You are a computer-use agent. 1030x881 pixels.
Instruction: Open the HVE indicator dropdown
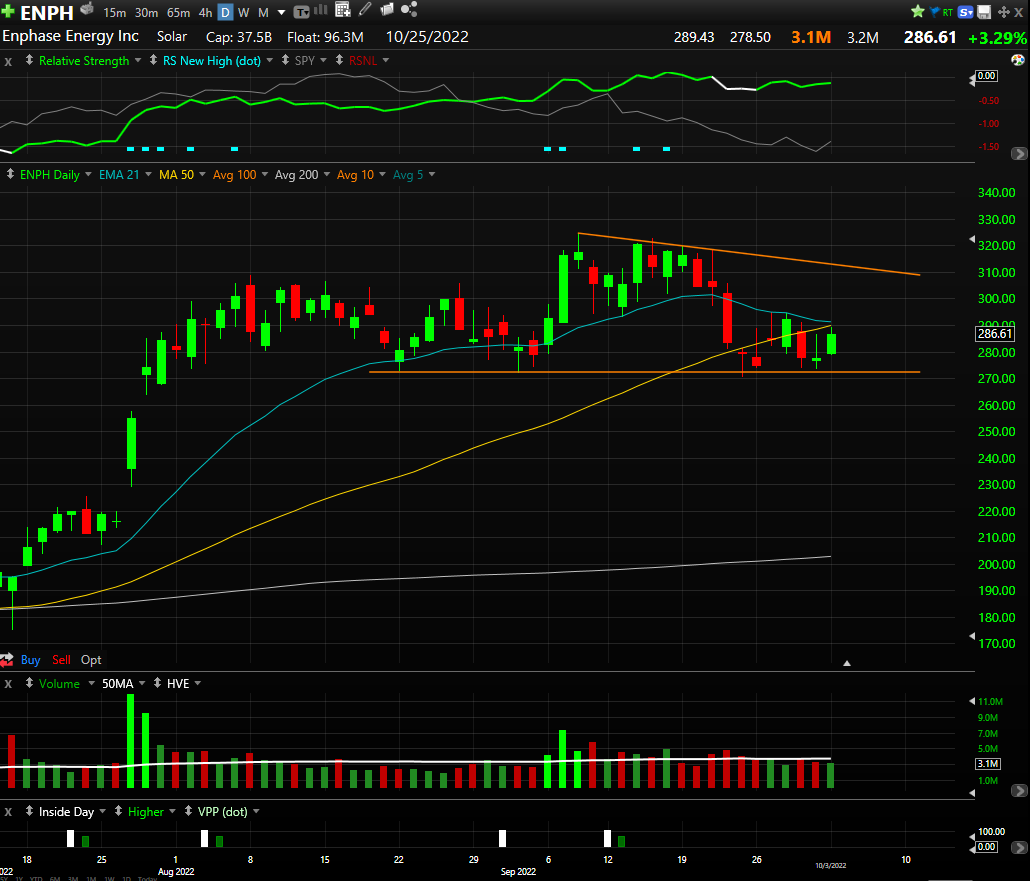point(198,684)
